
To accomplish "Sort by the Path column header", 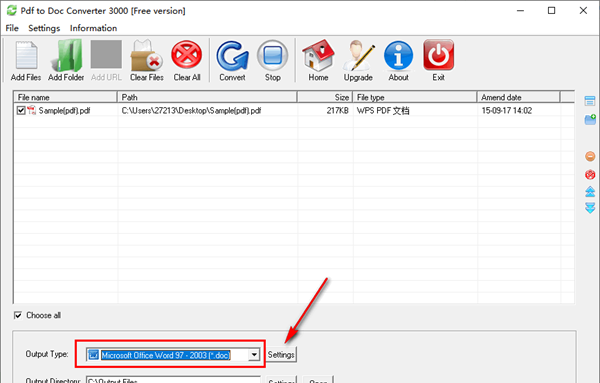I will [x=207, y=97].
